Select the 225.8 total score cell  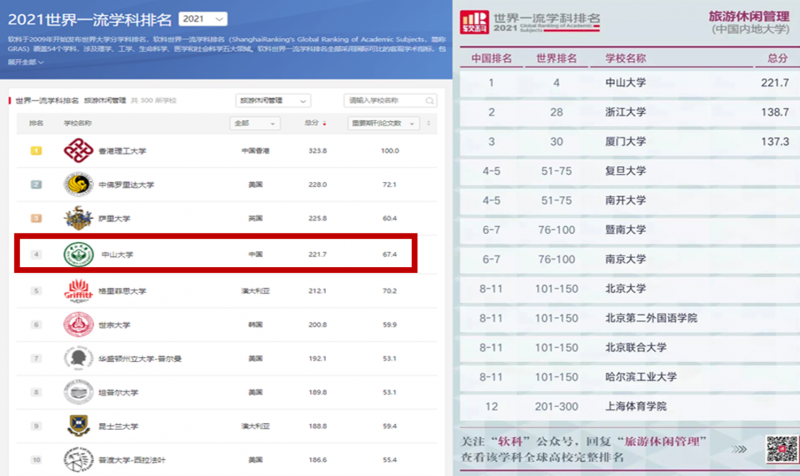tap(317, 218)
